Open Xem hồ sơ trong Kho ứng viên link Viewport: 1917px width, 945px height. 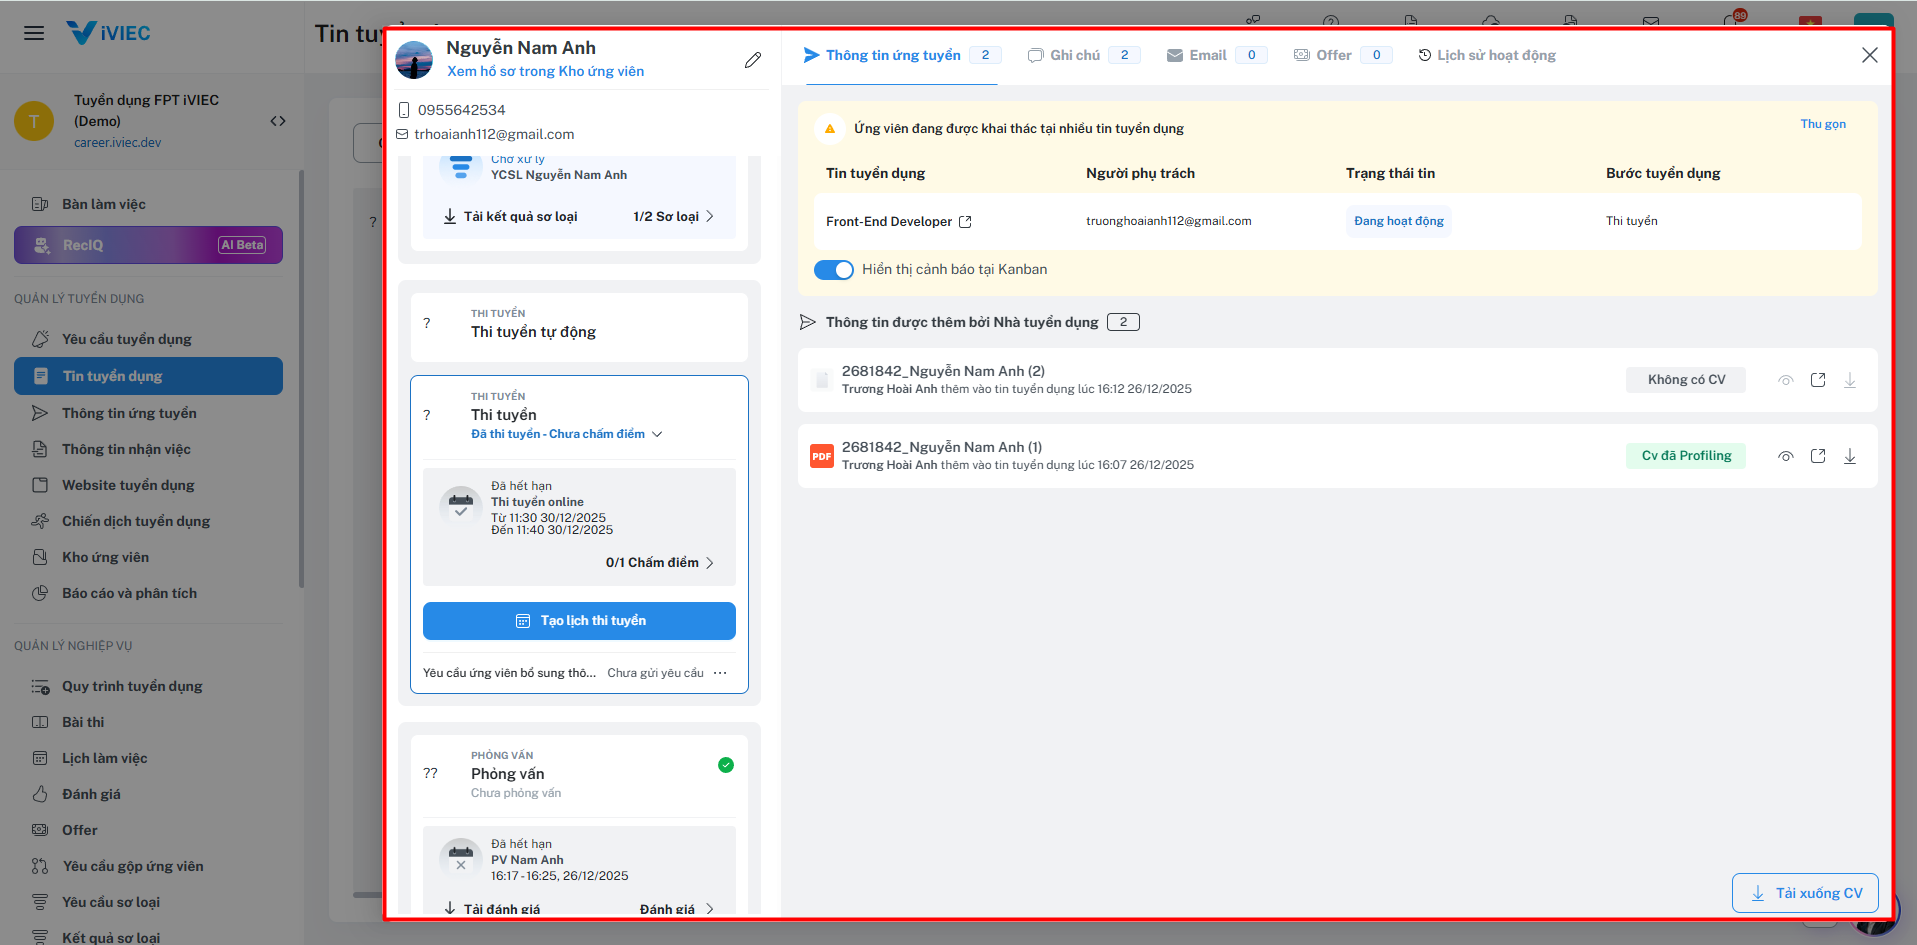tap(545, 72)
